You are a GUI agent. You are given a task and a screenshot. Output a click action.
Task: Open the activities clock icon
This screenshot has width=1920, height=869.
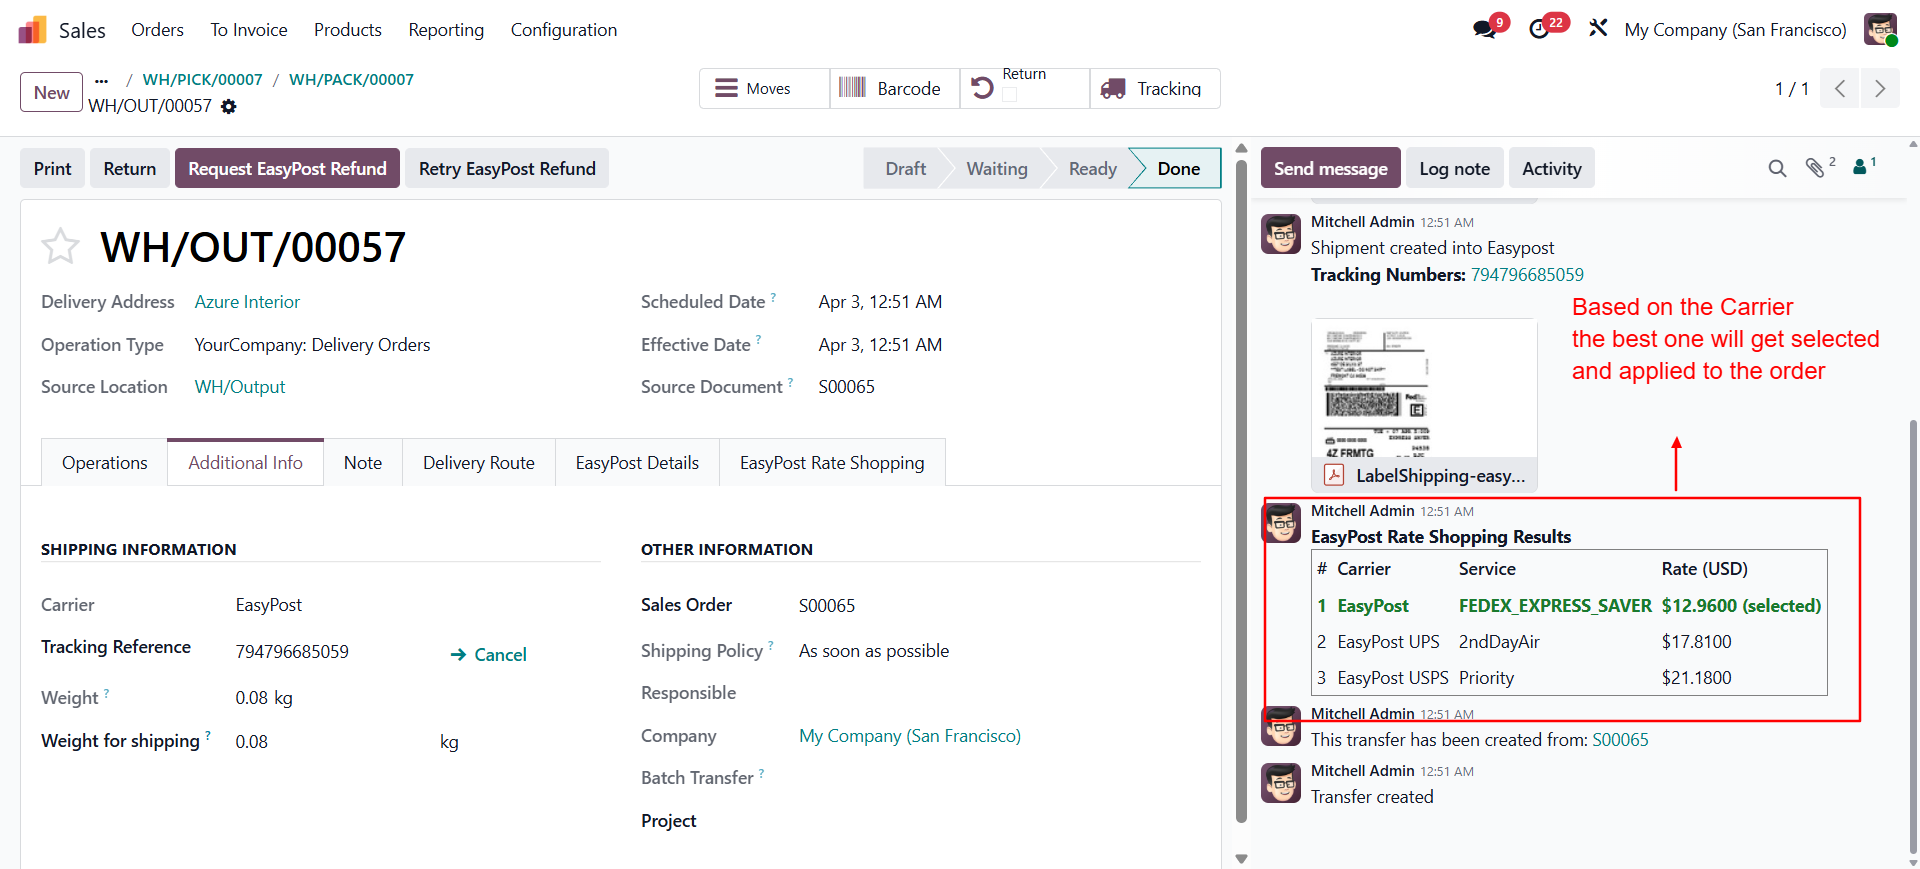click(1540, 29)
